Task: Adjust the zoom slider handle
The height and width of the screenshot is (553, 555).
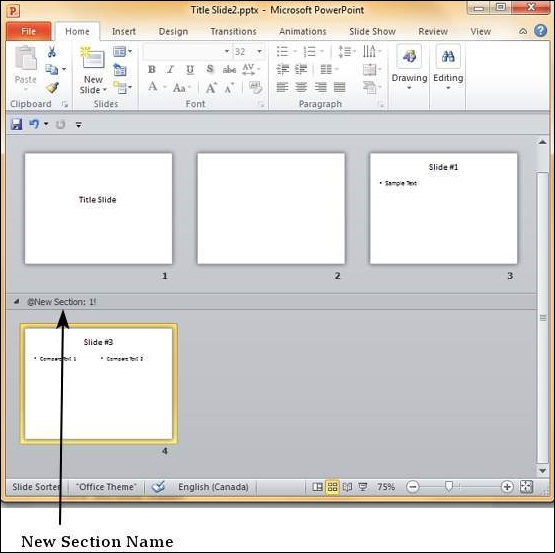Action: (x=449, y=486)
